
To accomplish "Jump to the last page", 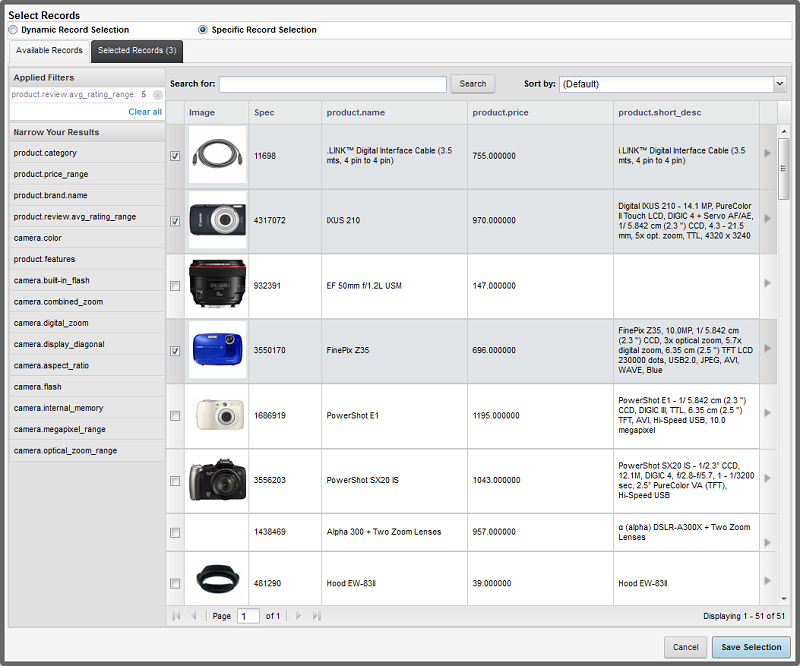I will (x=316, y=616).
